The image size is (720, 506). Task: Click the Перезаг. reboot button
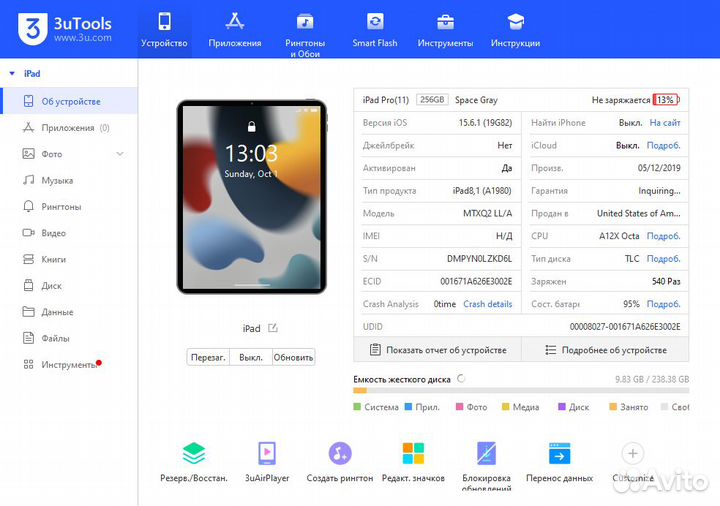208,357
